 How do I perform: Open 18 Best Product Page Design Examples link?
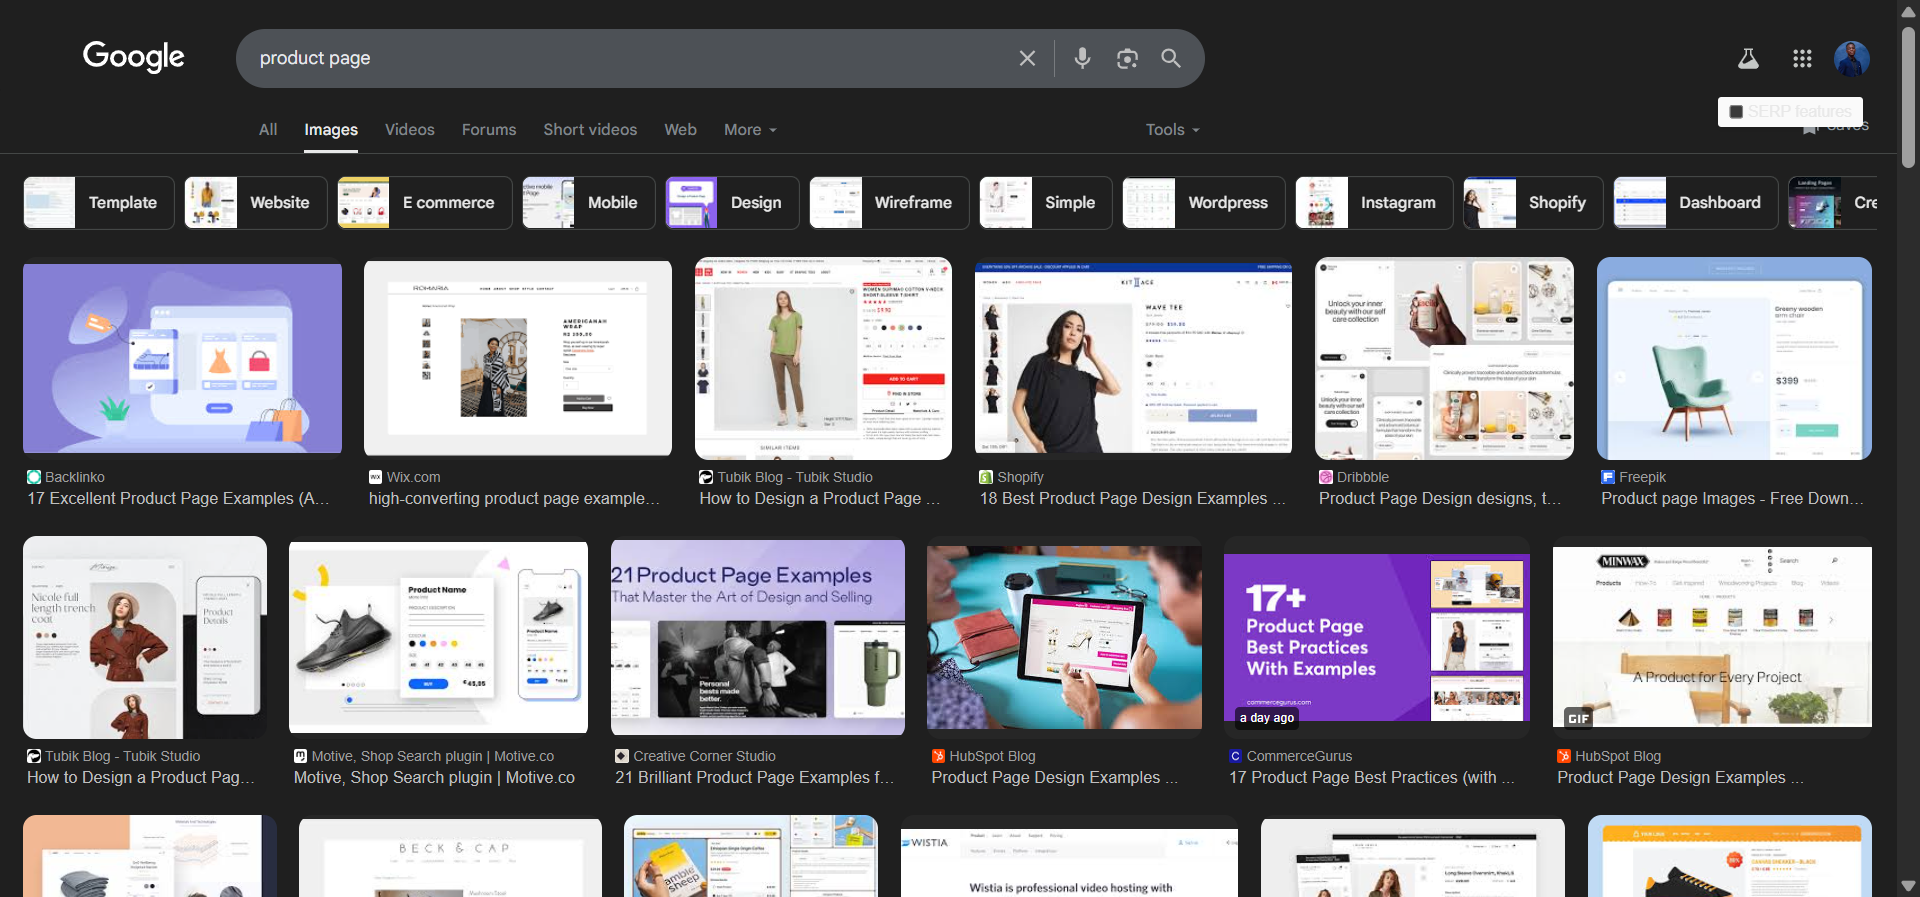point(1132,498)
